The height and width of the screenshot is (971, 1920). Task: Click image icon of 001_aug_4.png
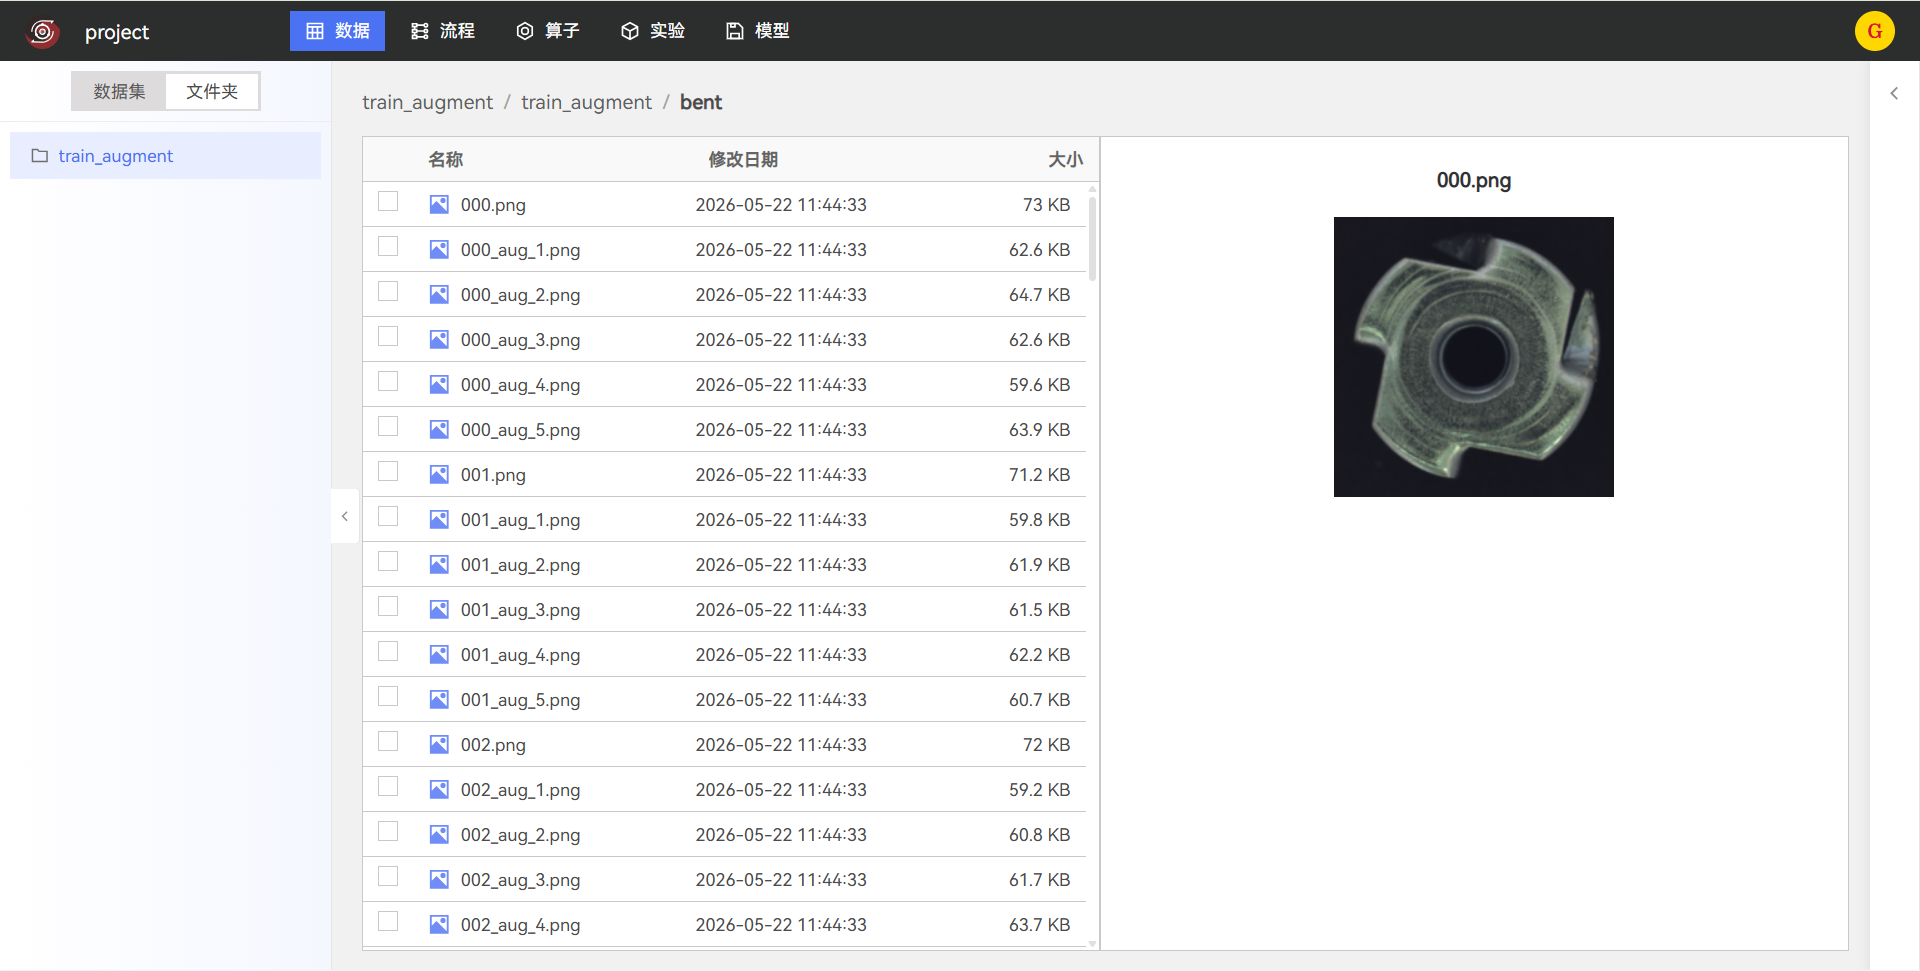pyautogui.click(x=439, y=654)
